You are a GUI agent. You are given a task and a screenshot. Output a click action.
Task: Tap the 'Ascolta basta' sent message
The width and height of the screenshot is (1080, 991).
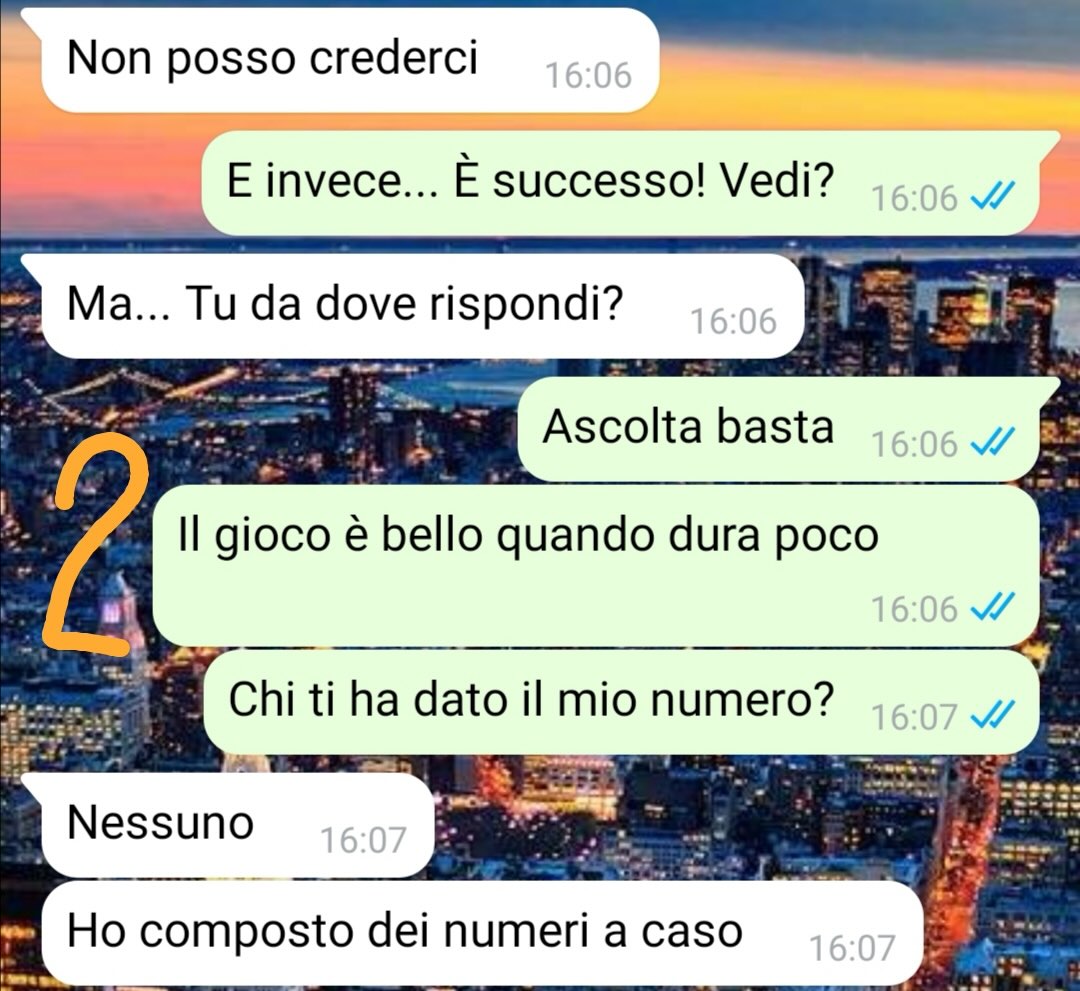[x=778, y=428]
